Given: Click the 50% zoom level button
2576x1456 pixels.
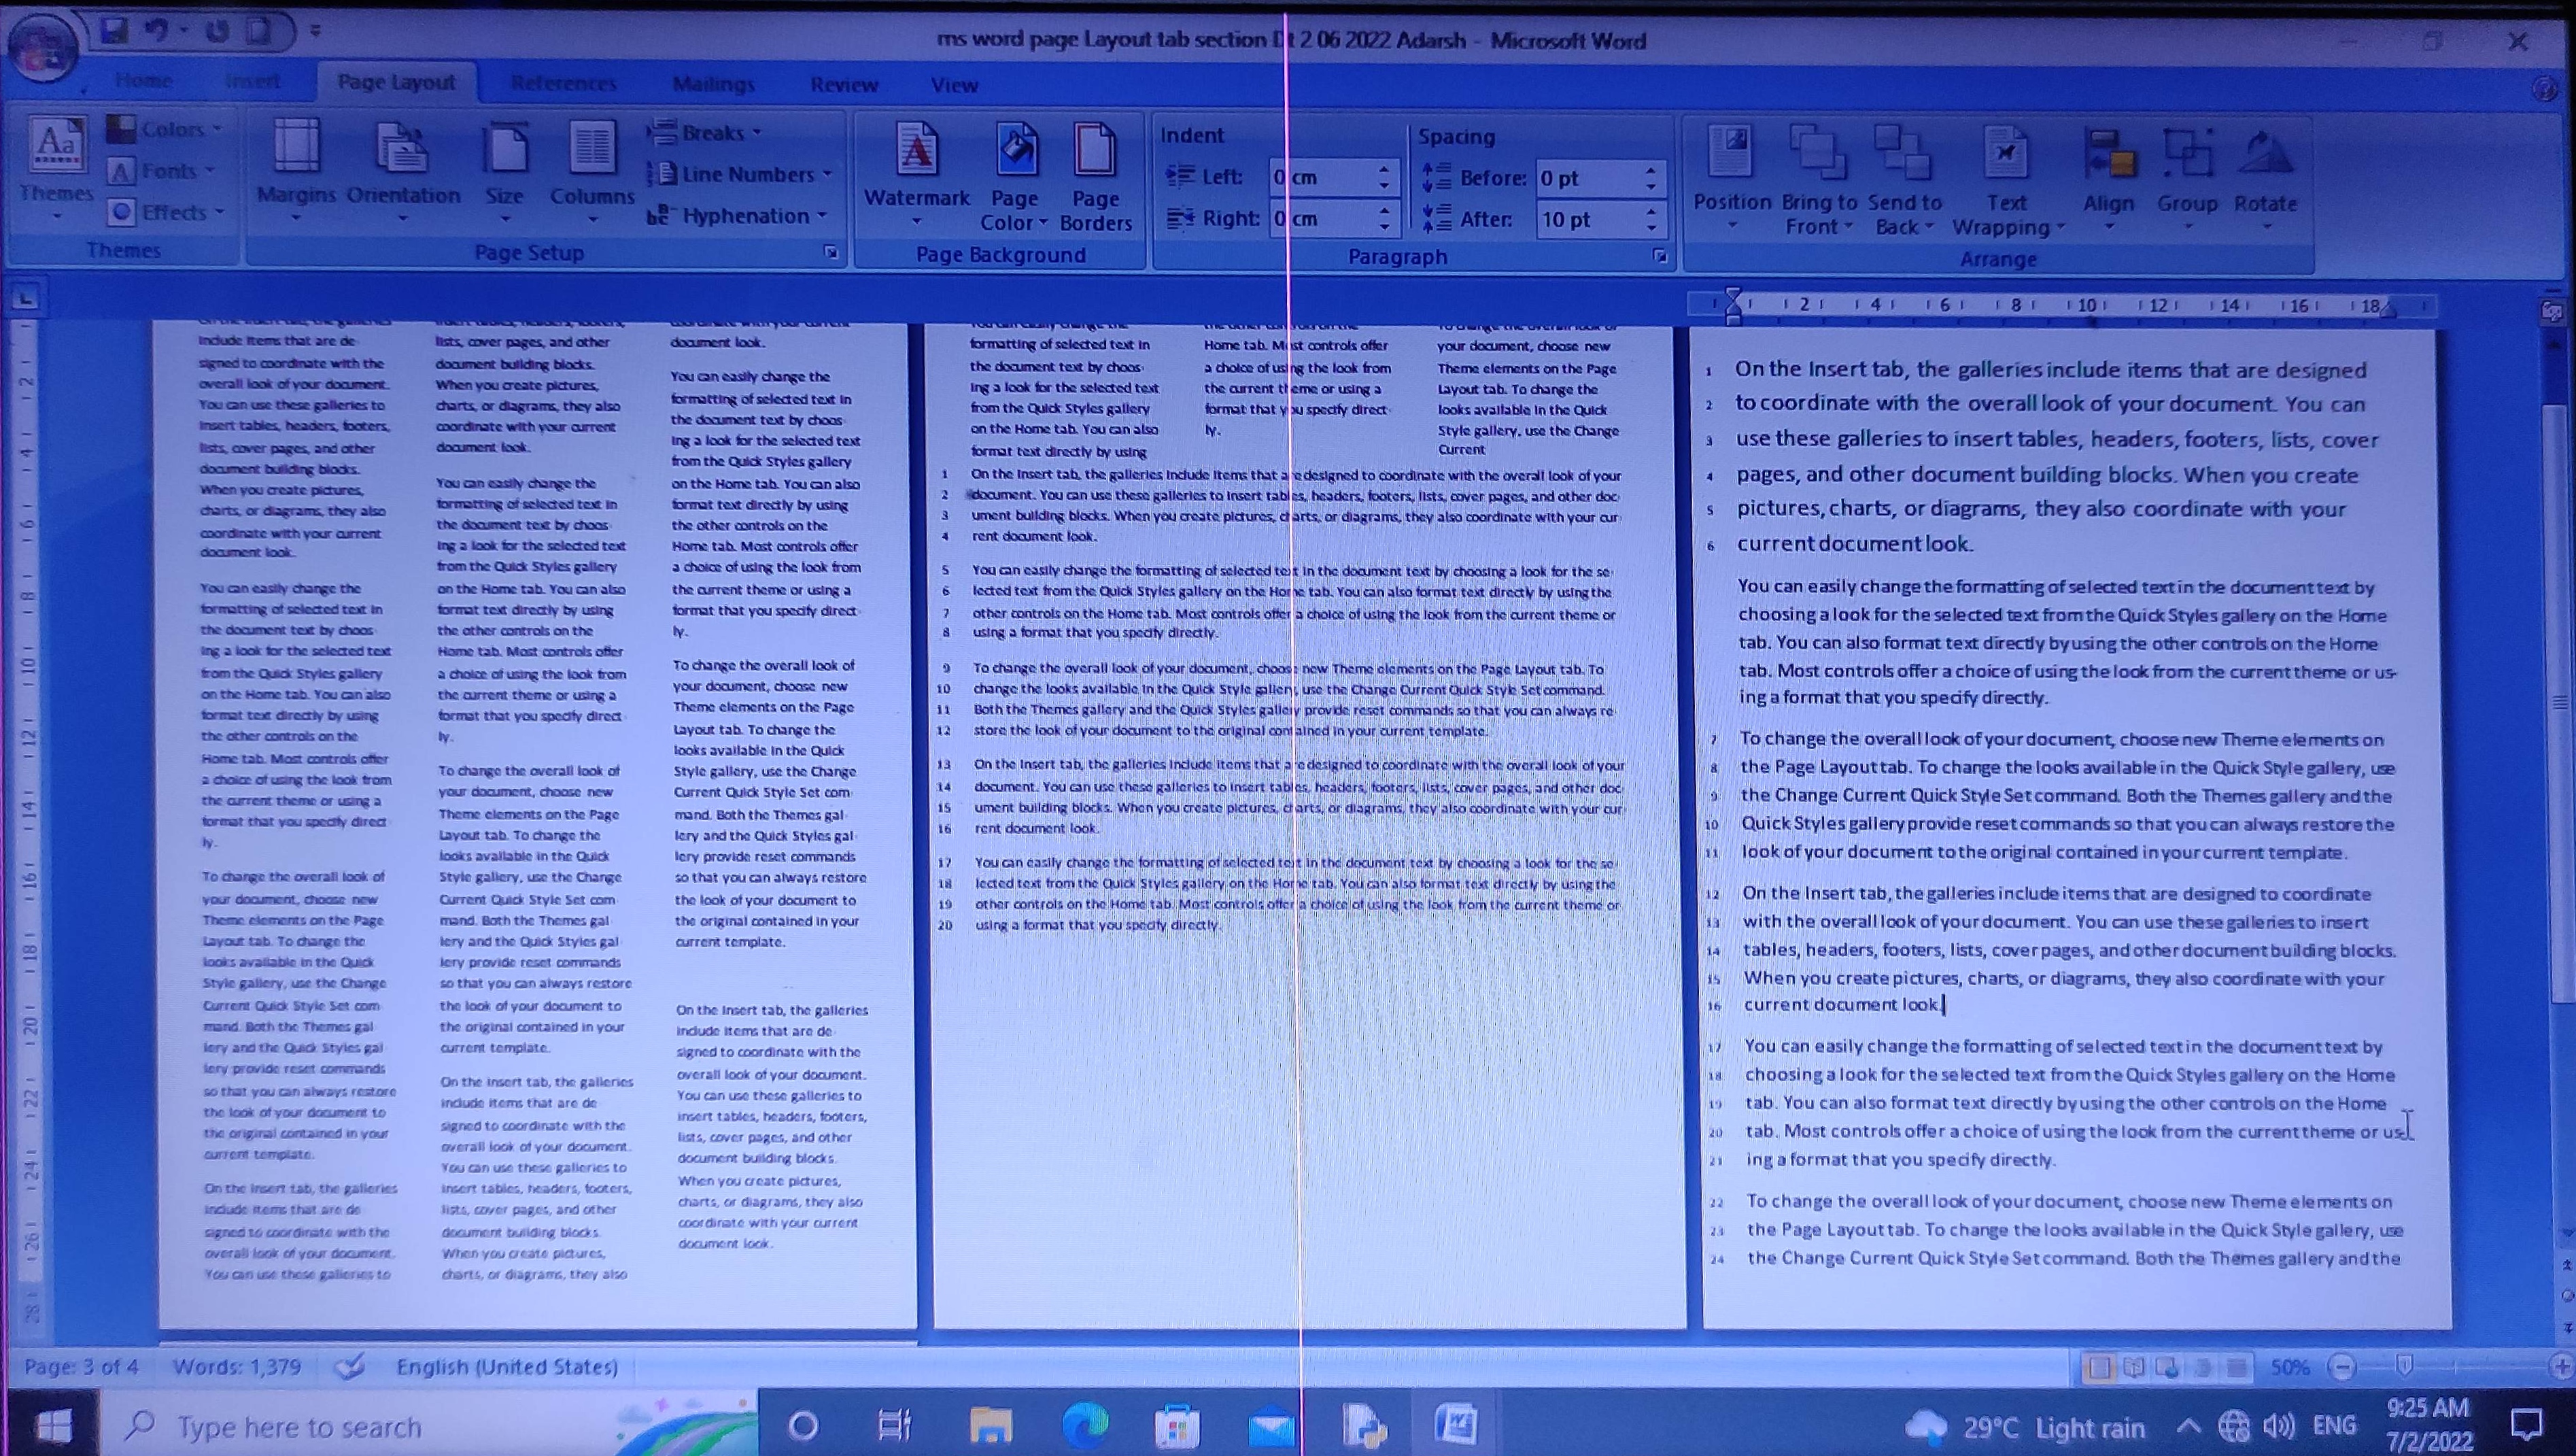Looking at the screenshot, I should pos(2289,1367).
